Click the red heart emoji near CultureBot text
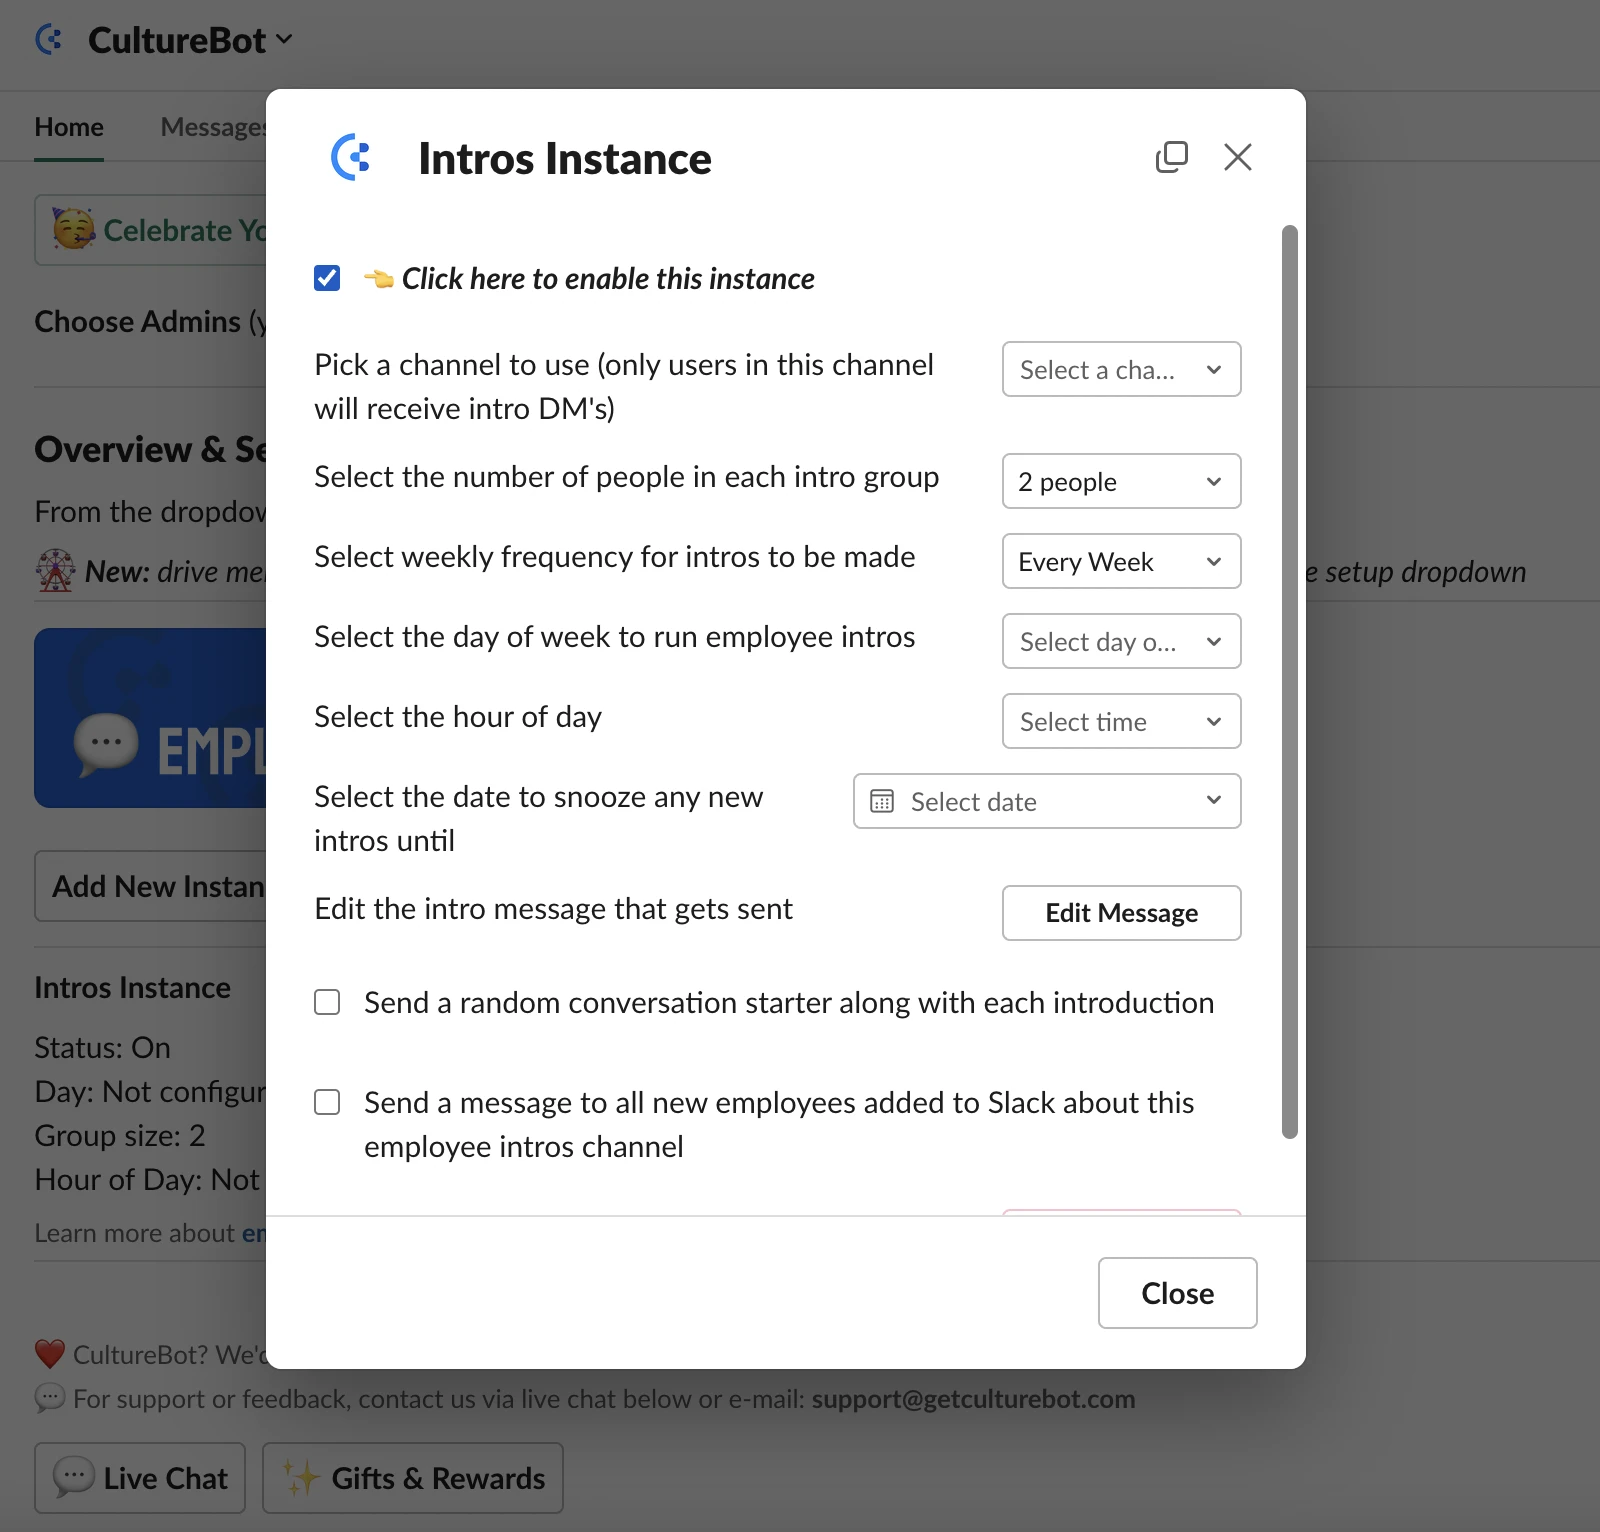This screenshot has width=1600, height=1532. [x=50, y=1354]
